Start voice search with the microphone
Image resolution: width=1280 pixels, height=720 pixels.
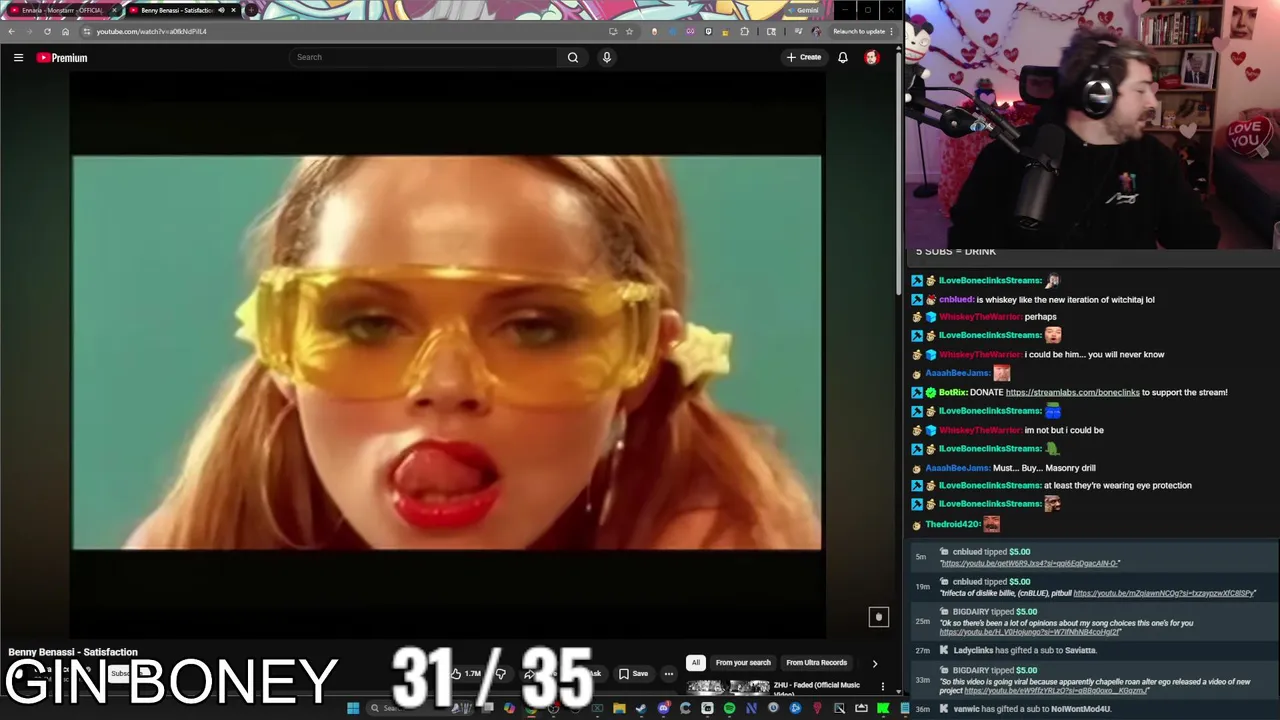click(x=606, y=57)
